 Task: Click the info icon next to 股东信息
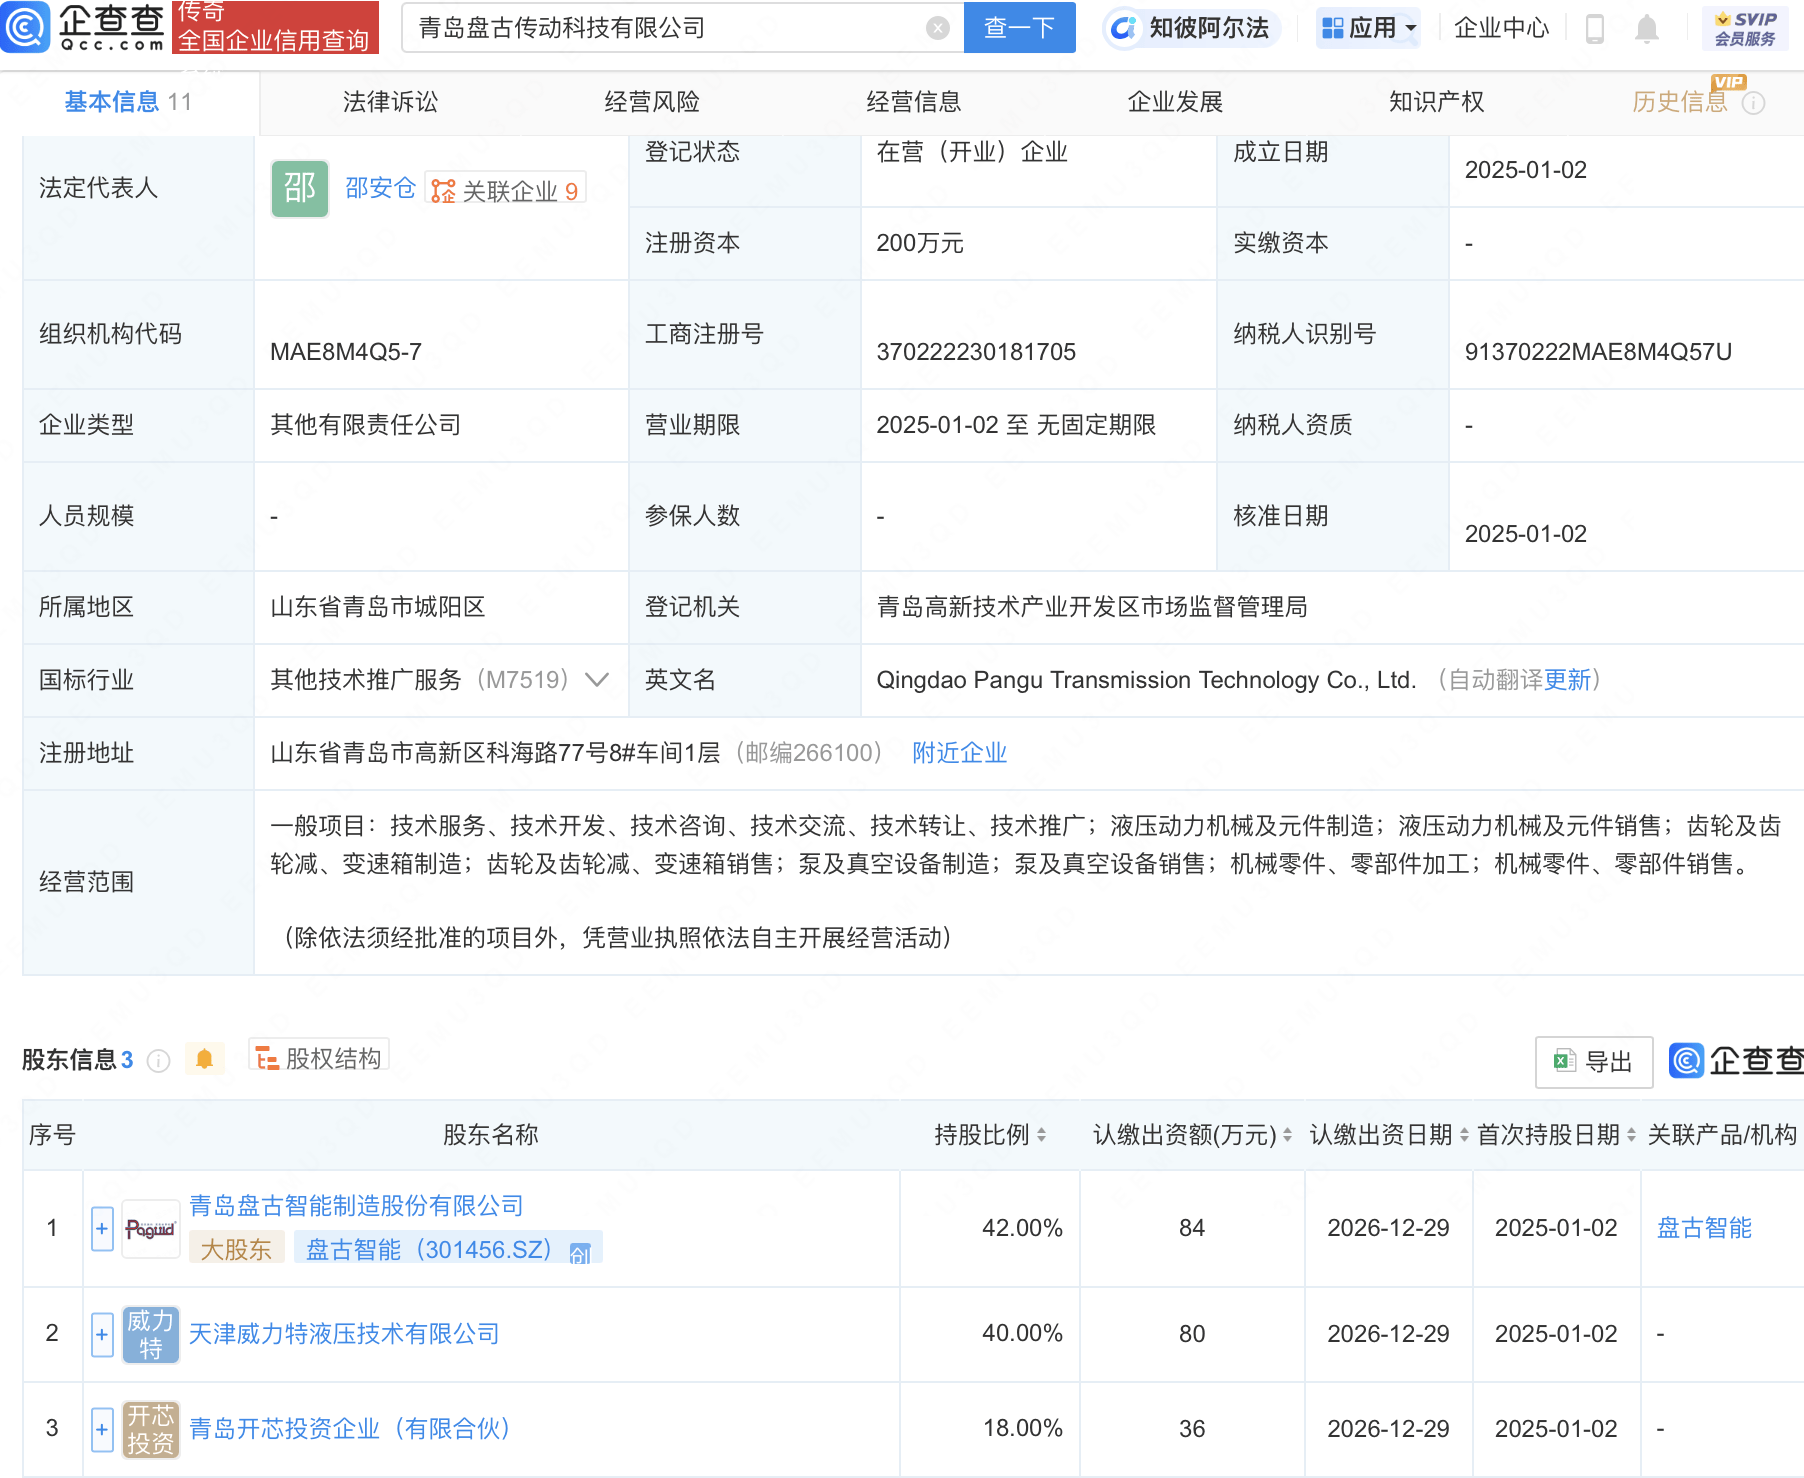click(158, 1061)
